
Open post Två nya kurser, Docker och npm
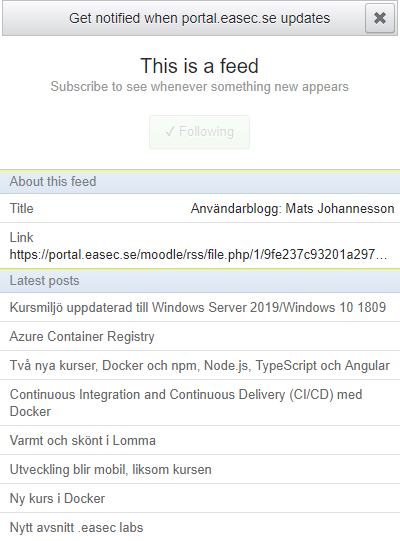pos(200,365)
